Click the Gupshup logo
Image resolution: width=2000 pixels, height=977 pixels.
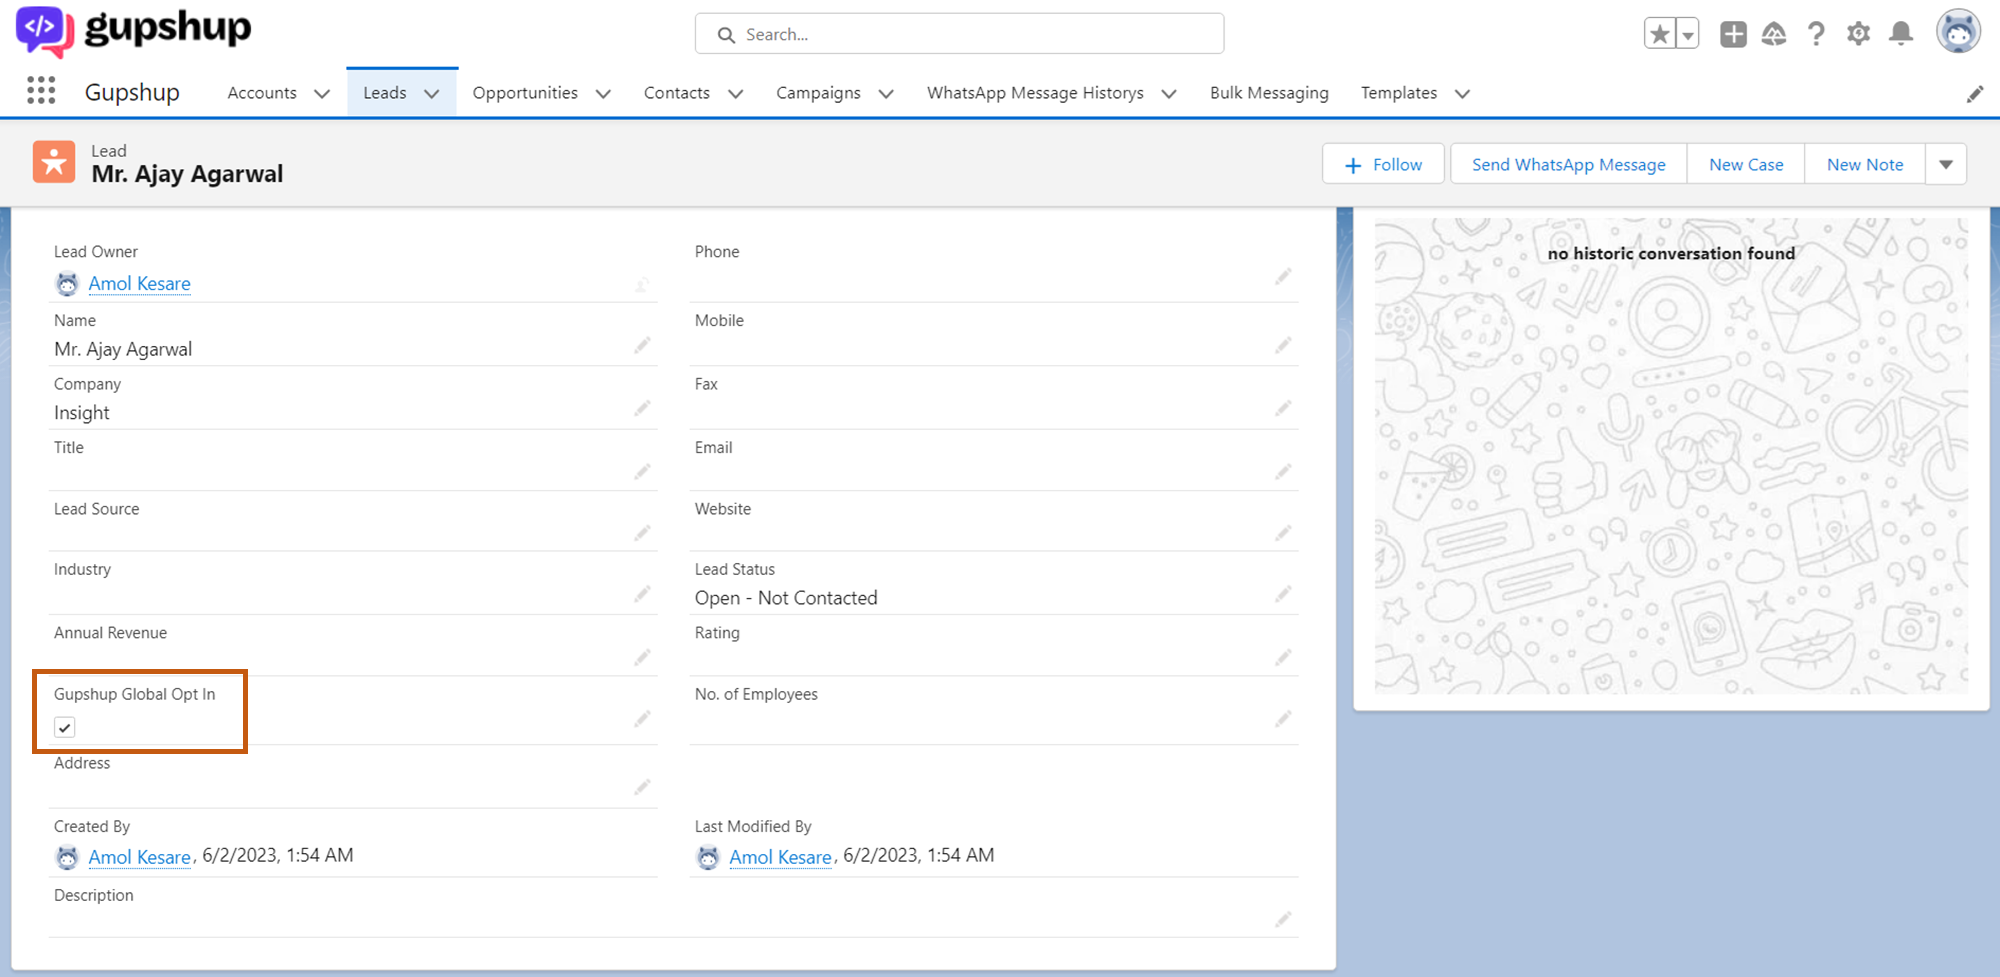pyautogui.click(x=134, y=31)
